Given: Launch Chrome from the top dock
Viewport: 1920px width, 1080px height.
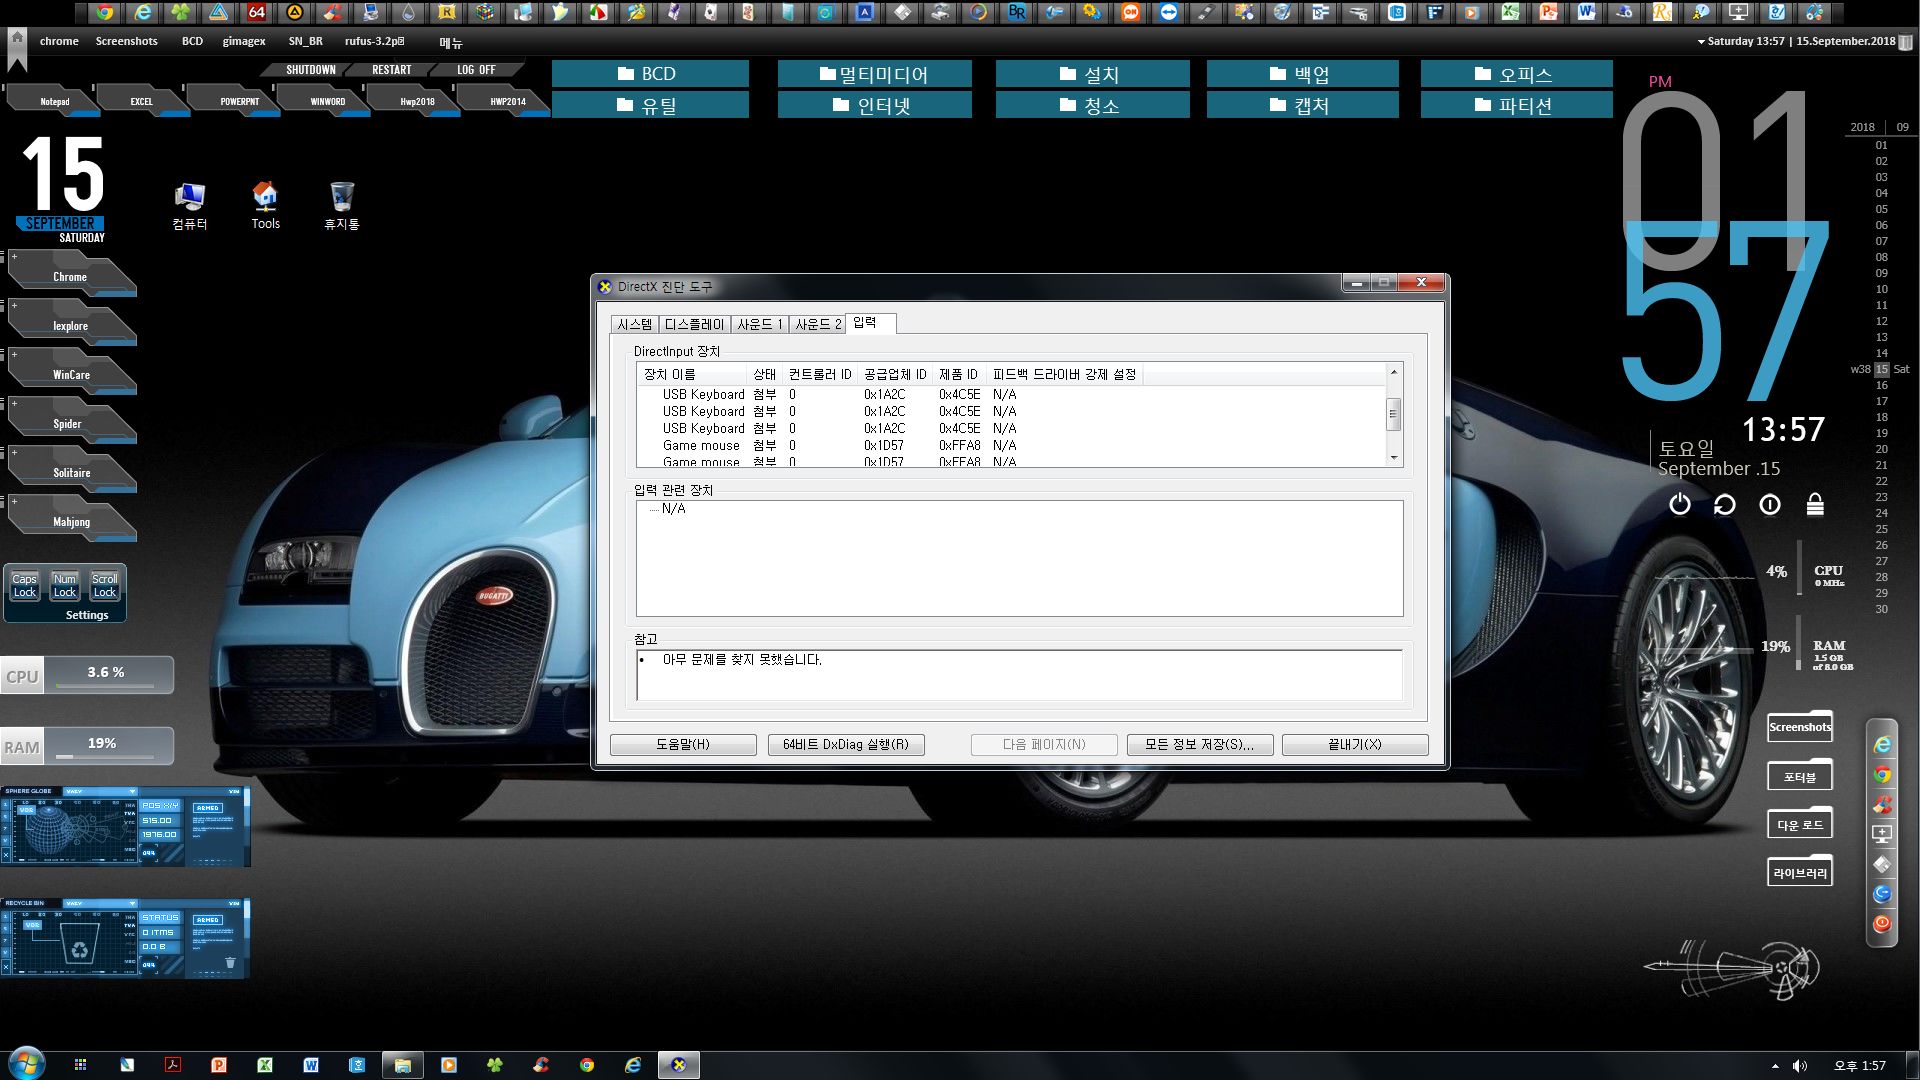Looking at the screenshot, I should pos(104,12).
